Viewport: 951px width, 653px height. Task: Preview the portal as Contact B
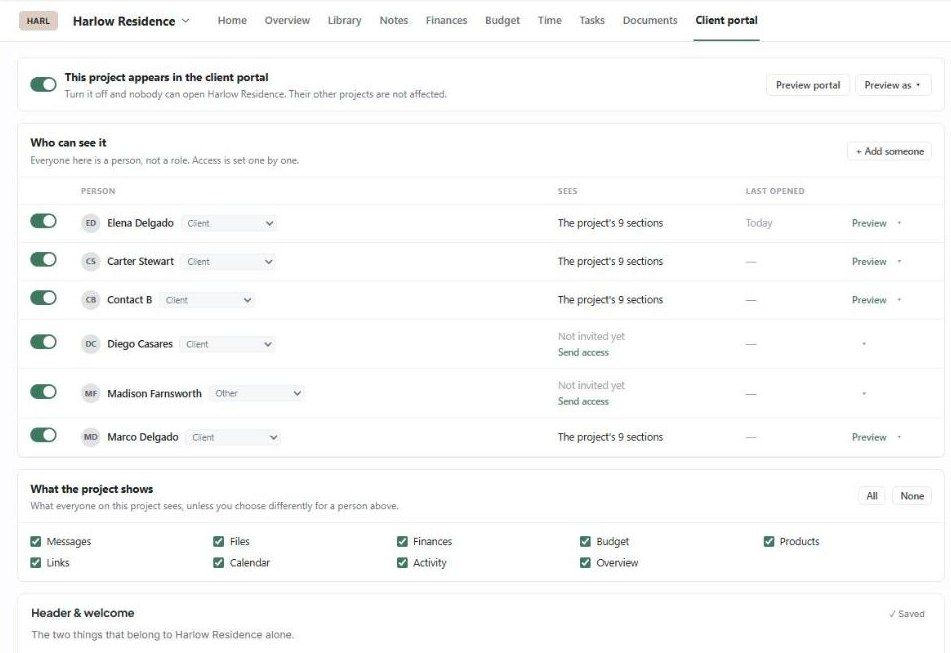869,300
